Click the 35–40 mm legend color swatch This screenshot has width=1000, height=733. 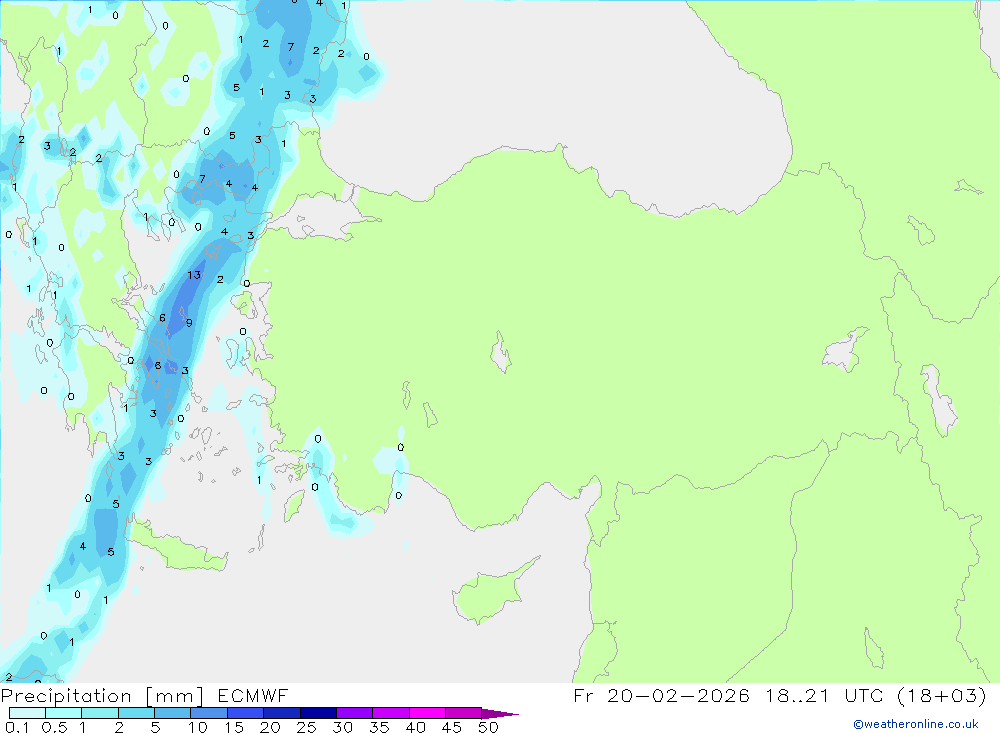pos(391,713)
